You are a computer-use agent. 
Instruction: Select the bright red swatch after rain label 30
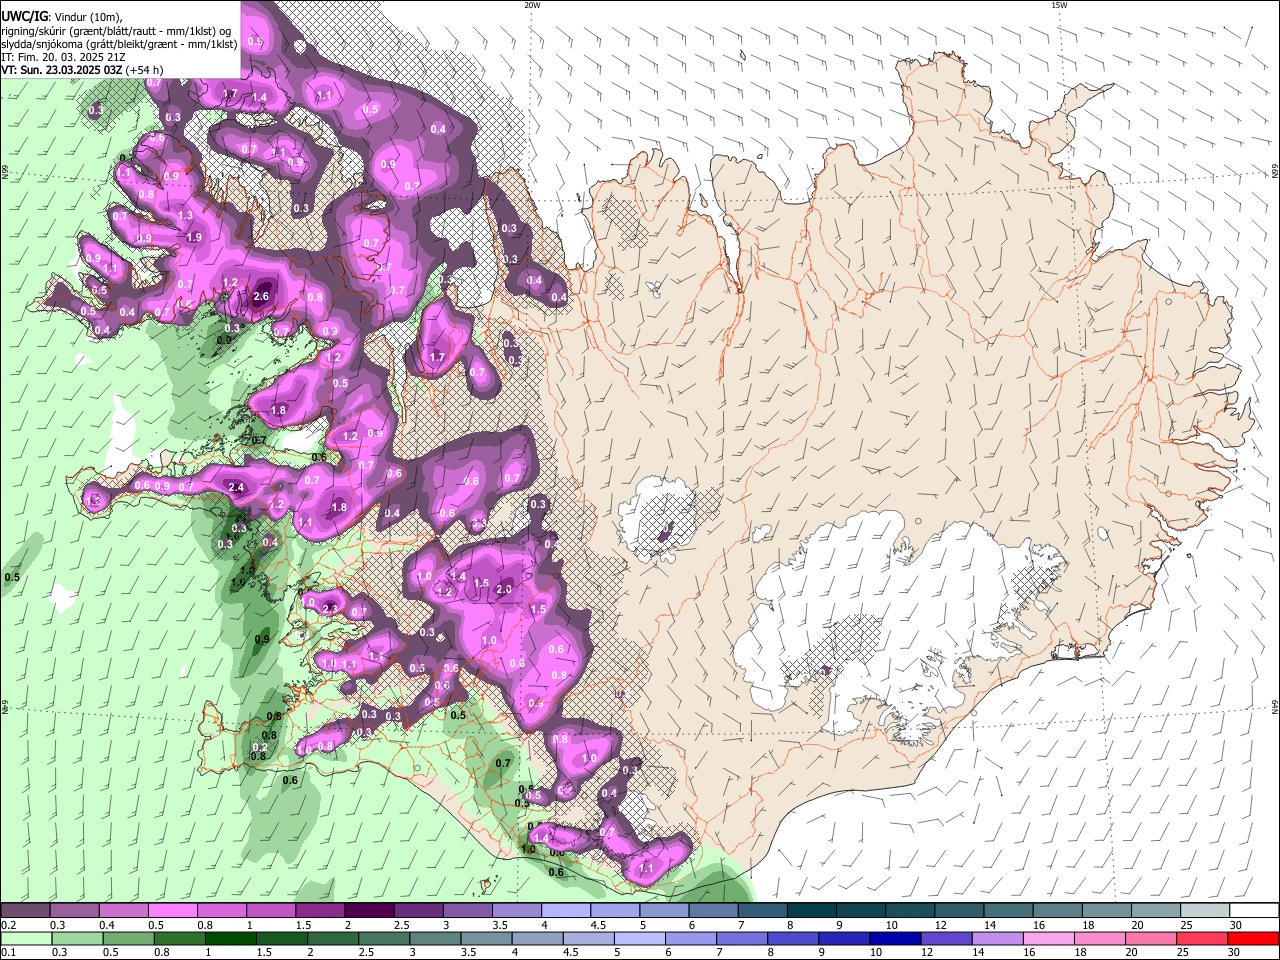[x=1253, y=938]
